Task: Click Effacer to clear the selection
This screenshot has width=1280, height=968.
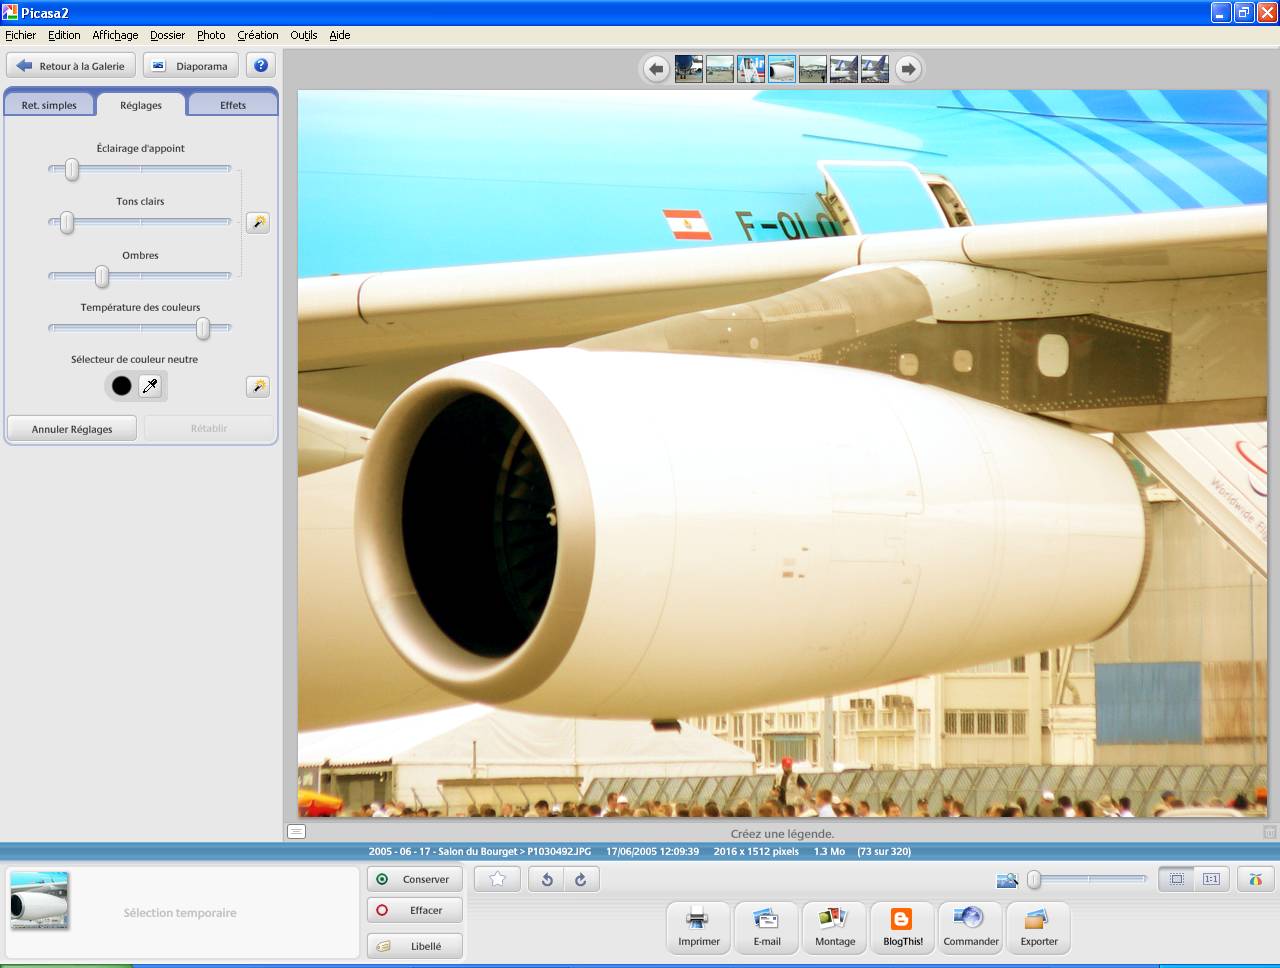Action: (414, 910)
